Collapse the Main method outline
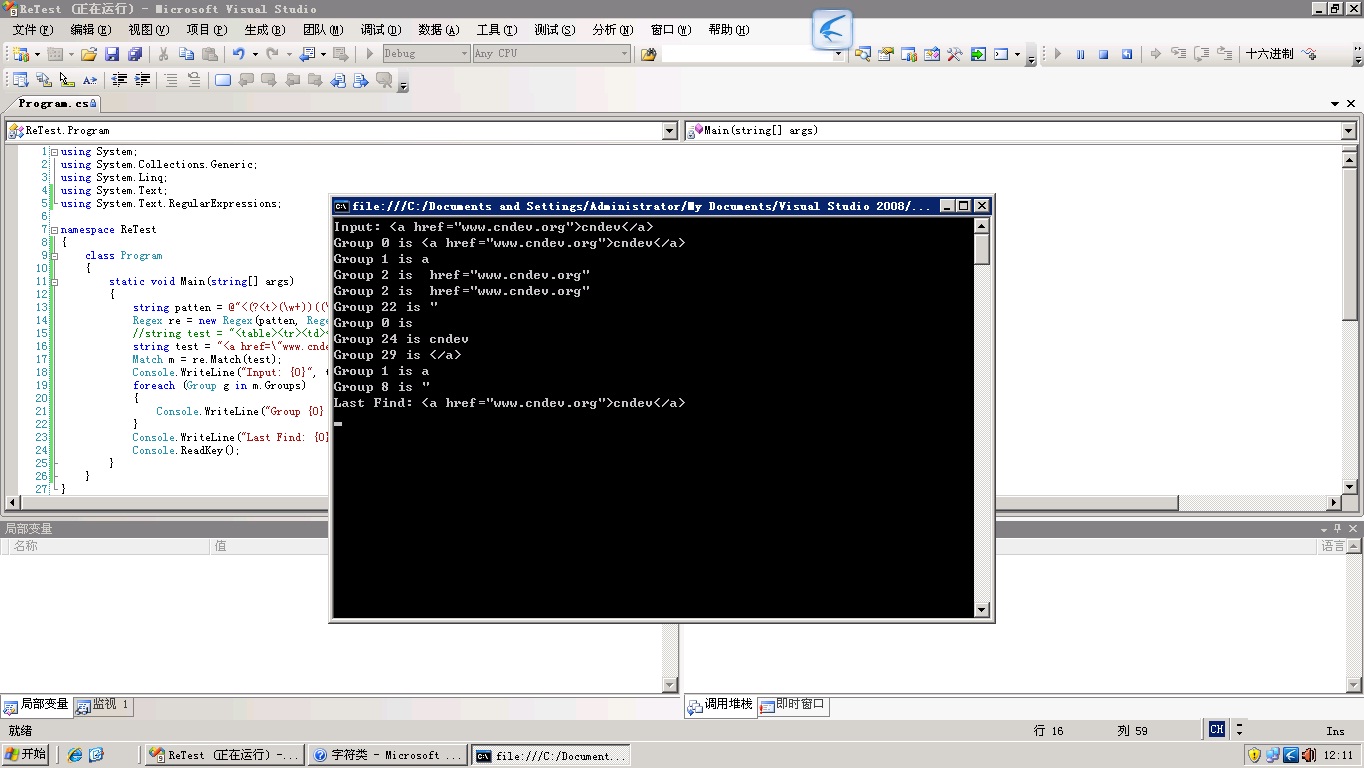 coord(54,282)
